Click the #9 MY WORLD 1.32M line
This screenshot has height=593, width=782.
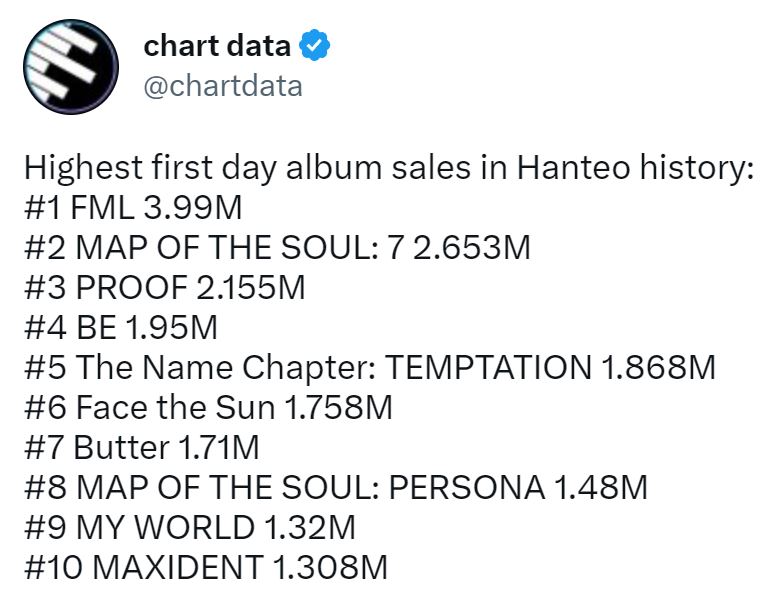pos(190,527)
